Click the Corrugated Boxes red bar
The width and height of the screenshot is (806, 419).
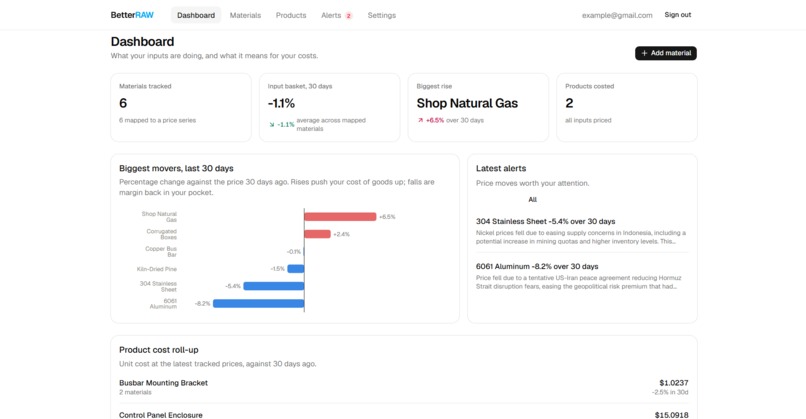317,234
